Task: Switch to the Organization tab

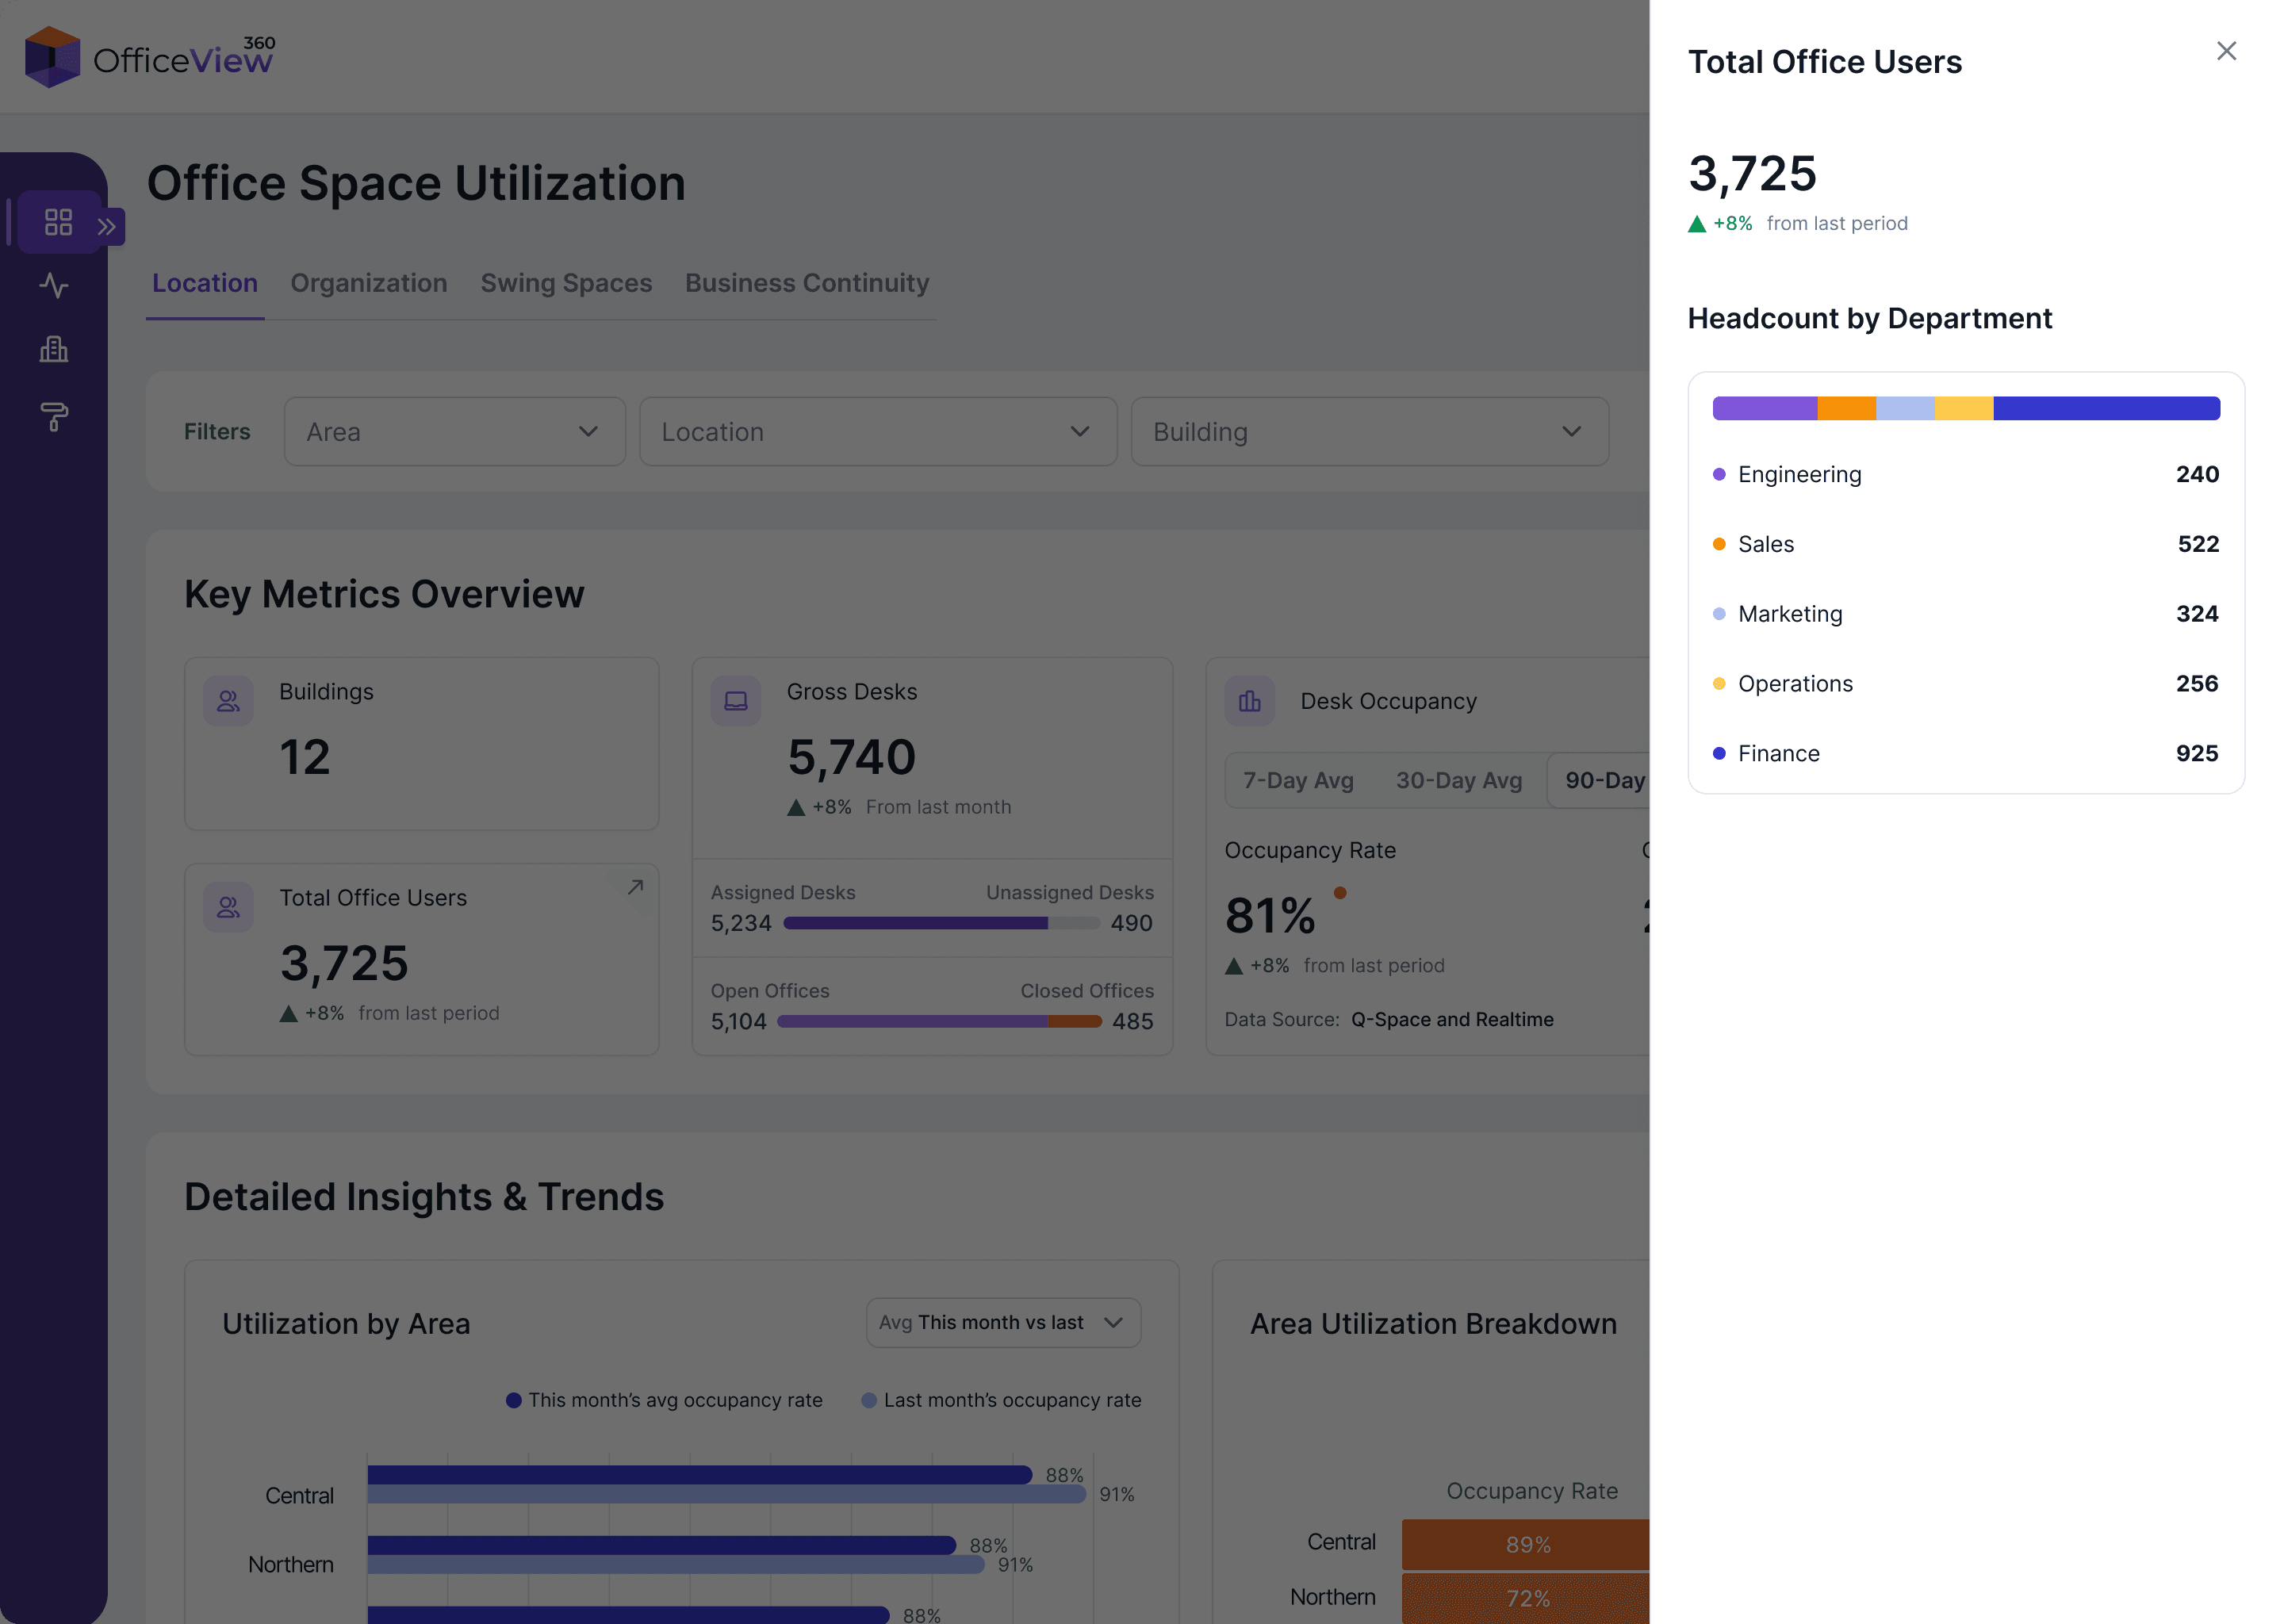Action: (x=369, y=283)
